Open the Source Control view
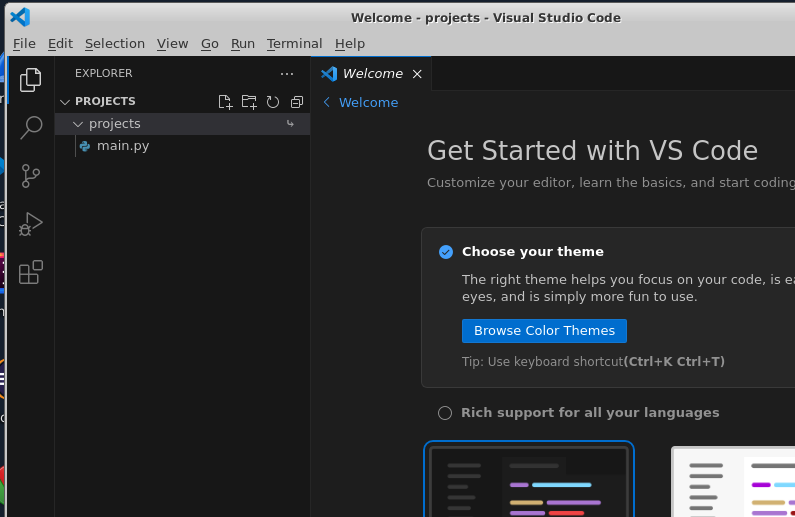795x517 pixels. click(x=31, y=176)
